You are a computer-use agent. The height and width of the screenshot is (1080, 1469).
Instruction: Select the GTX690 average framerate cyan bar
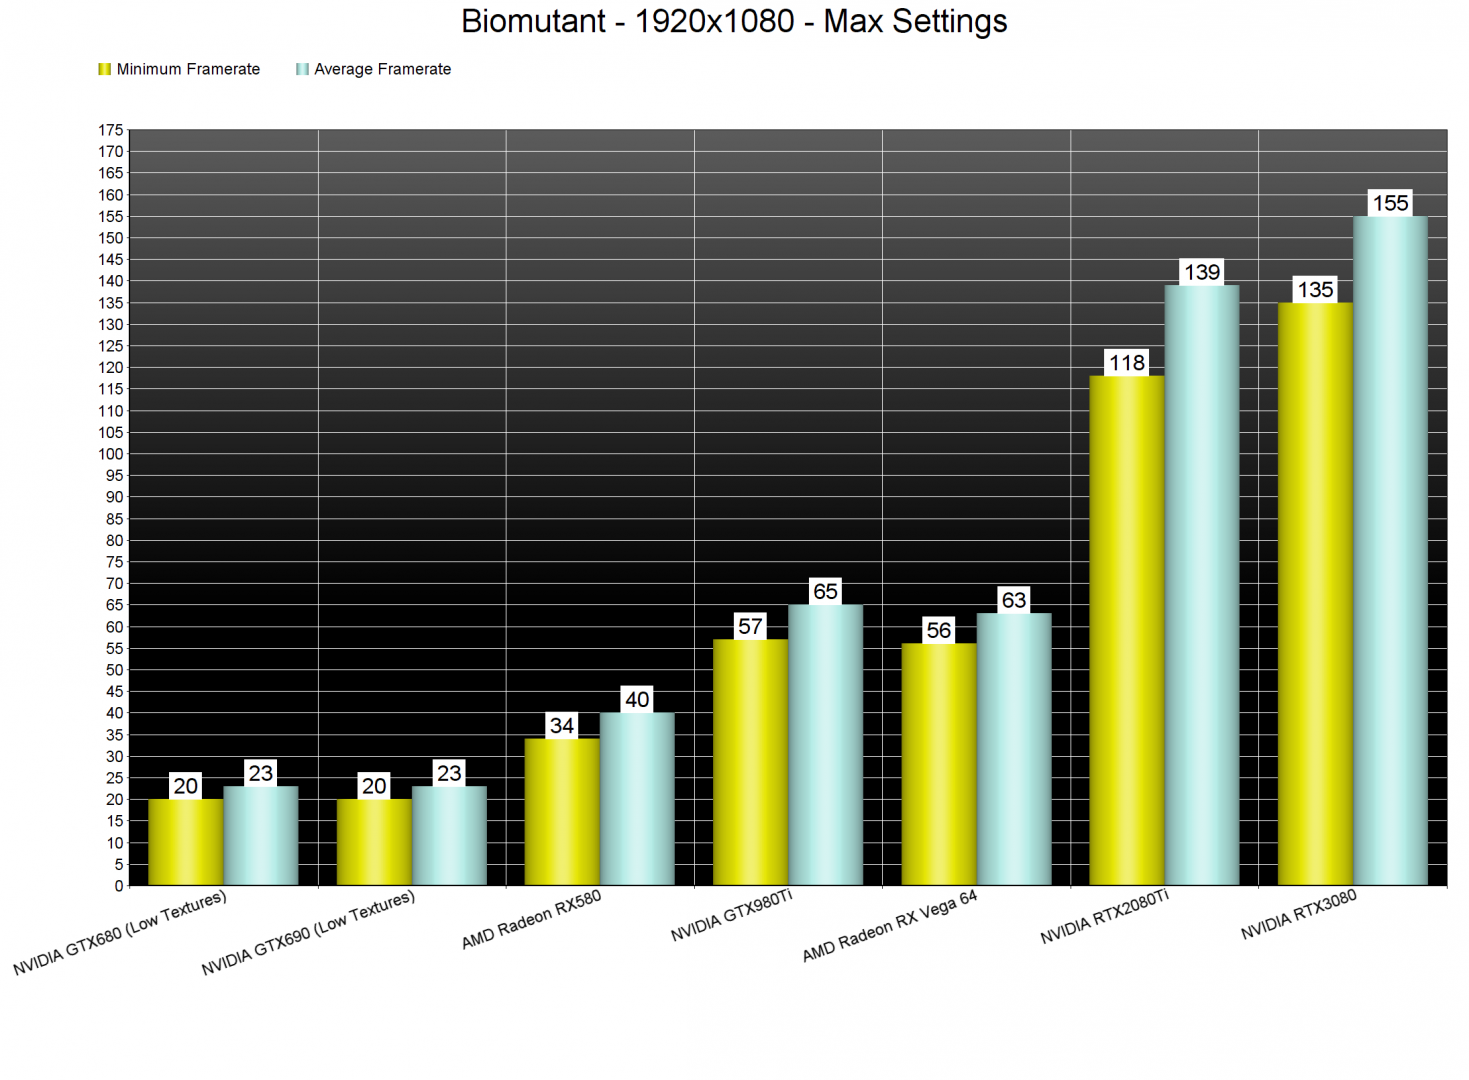point(449,835)
